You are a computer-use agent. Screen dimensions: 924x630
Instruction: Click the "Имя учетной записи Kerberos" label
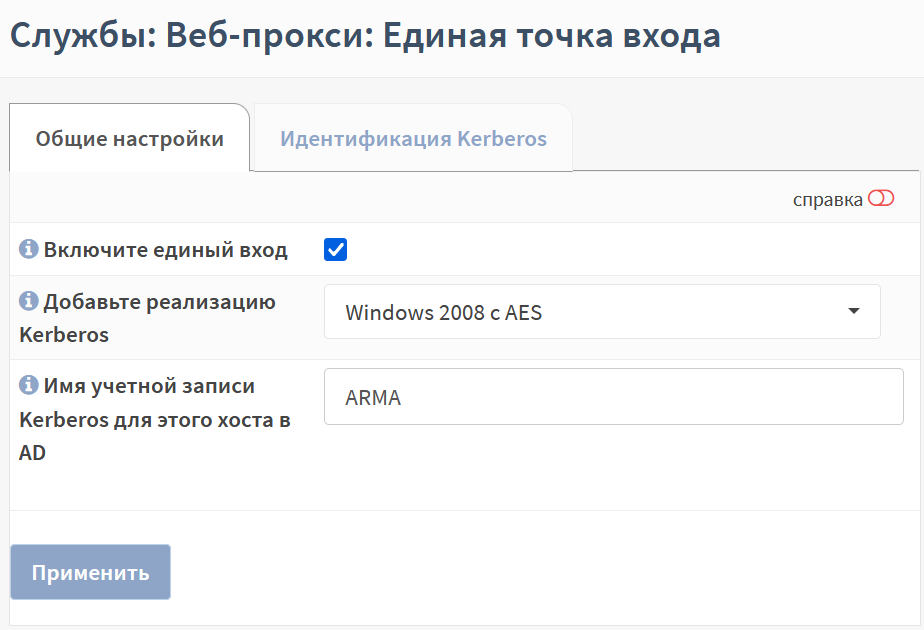(x=155, y=419)
